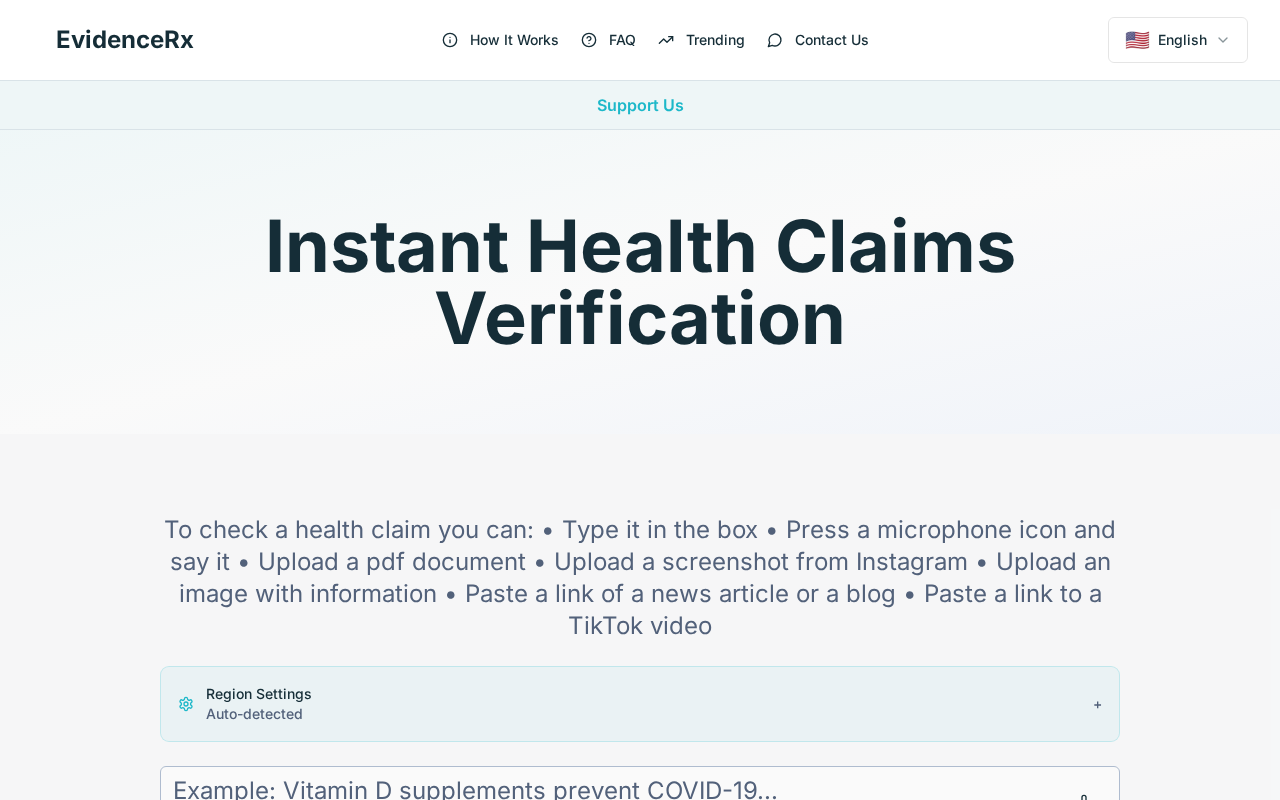Select the Contact Us nav link
This screenshot has height=800, width=1280.
pos(831,40)
